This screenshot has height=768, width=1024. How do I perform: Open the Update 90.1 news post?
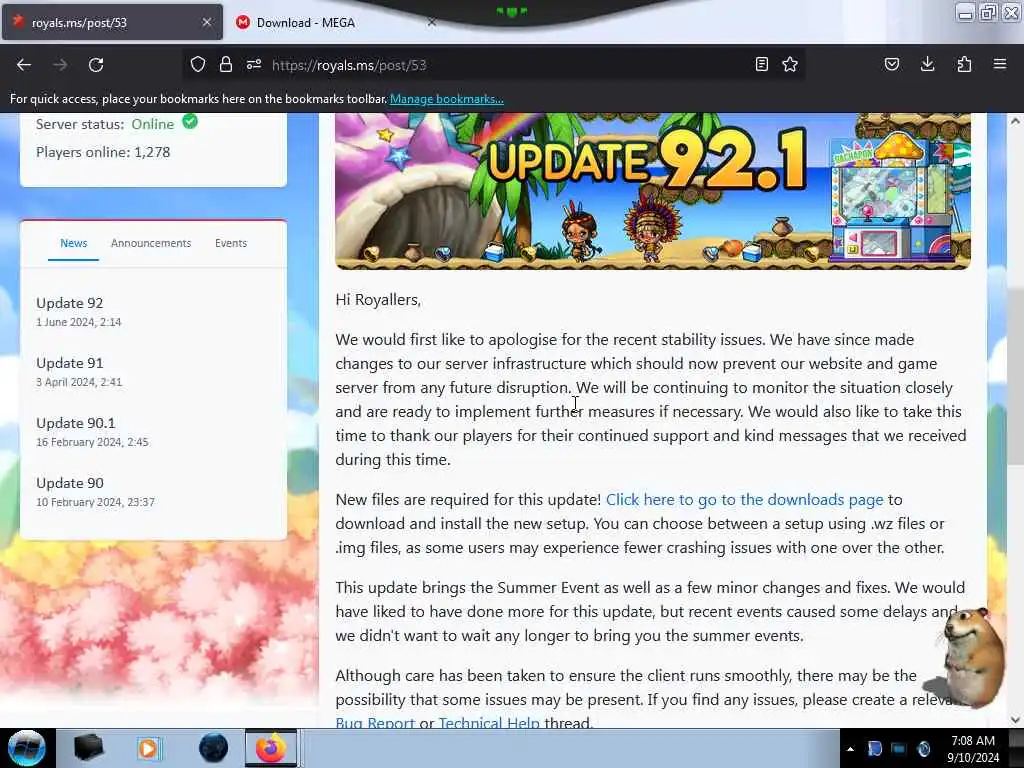click(x=76, y=423)
